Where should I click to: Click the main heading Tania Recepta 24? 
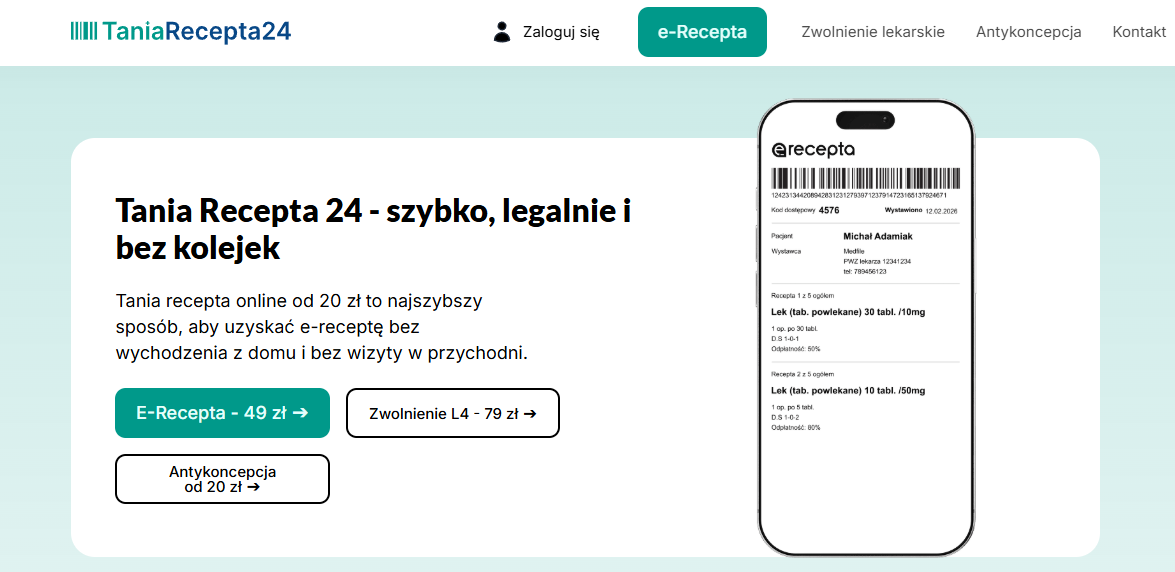(x=373, y=229)
